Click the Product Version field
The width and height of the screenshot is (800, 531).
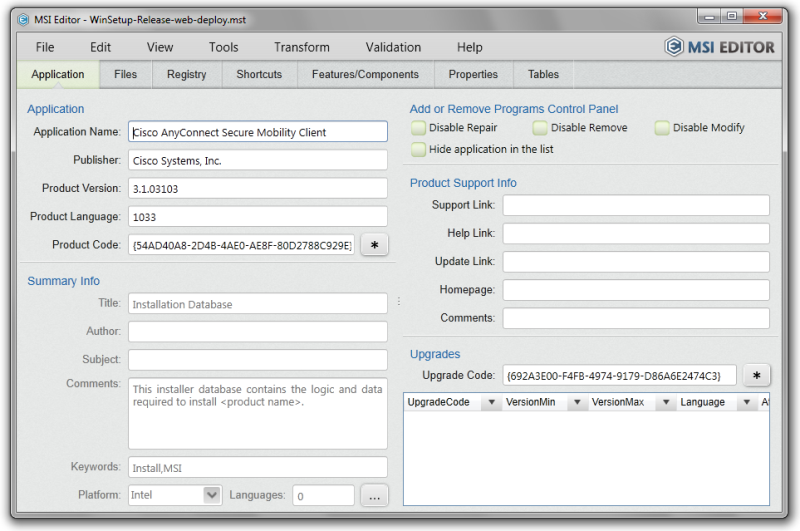258,188
